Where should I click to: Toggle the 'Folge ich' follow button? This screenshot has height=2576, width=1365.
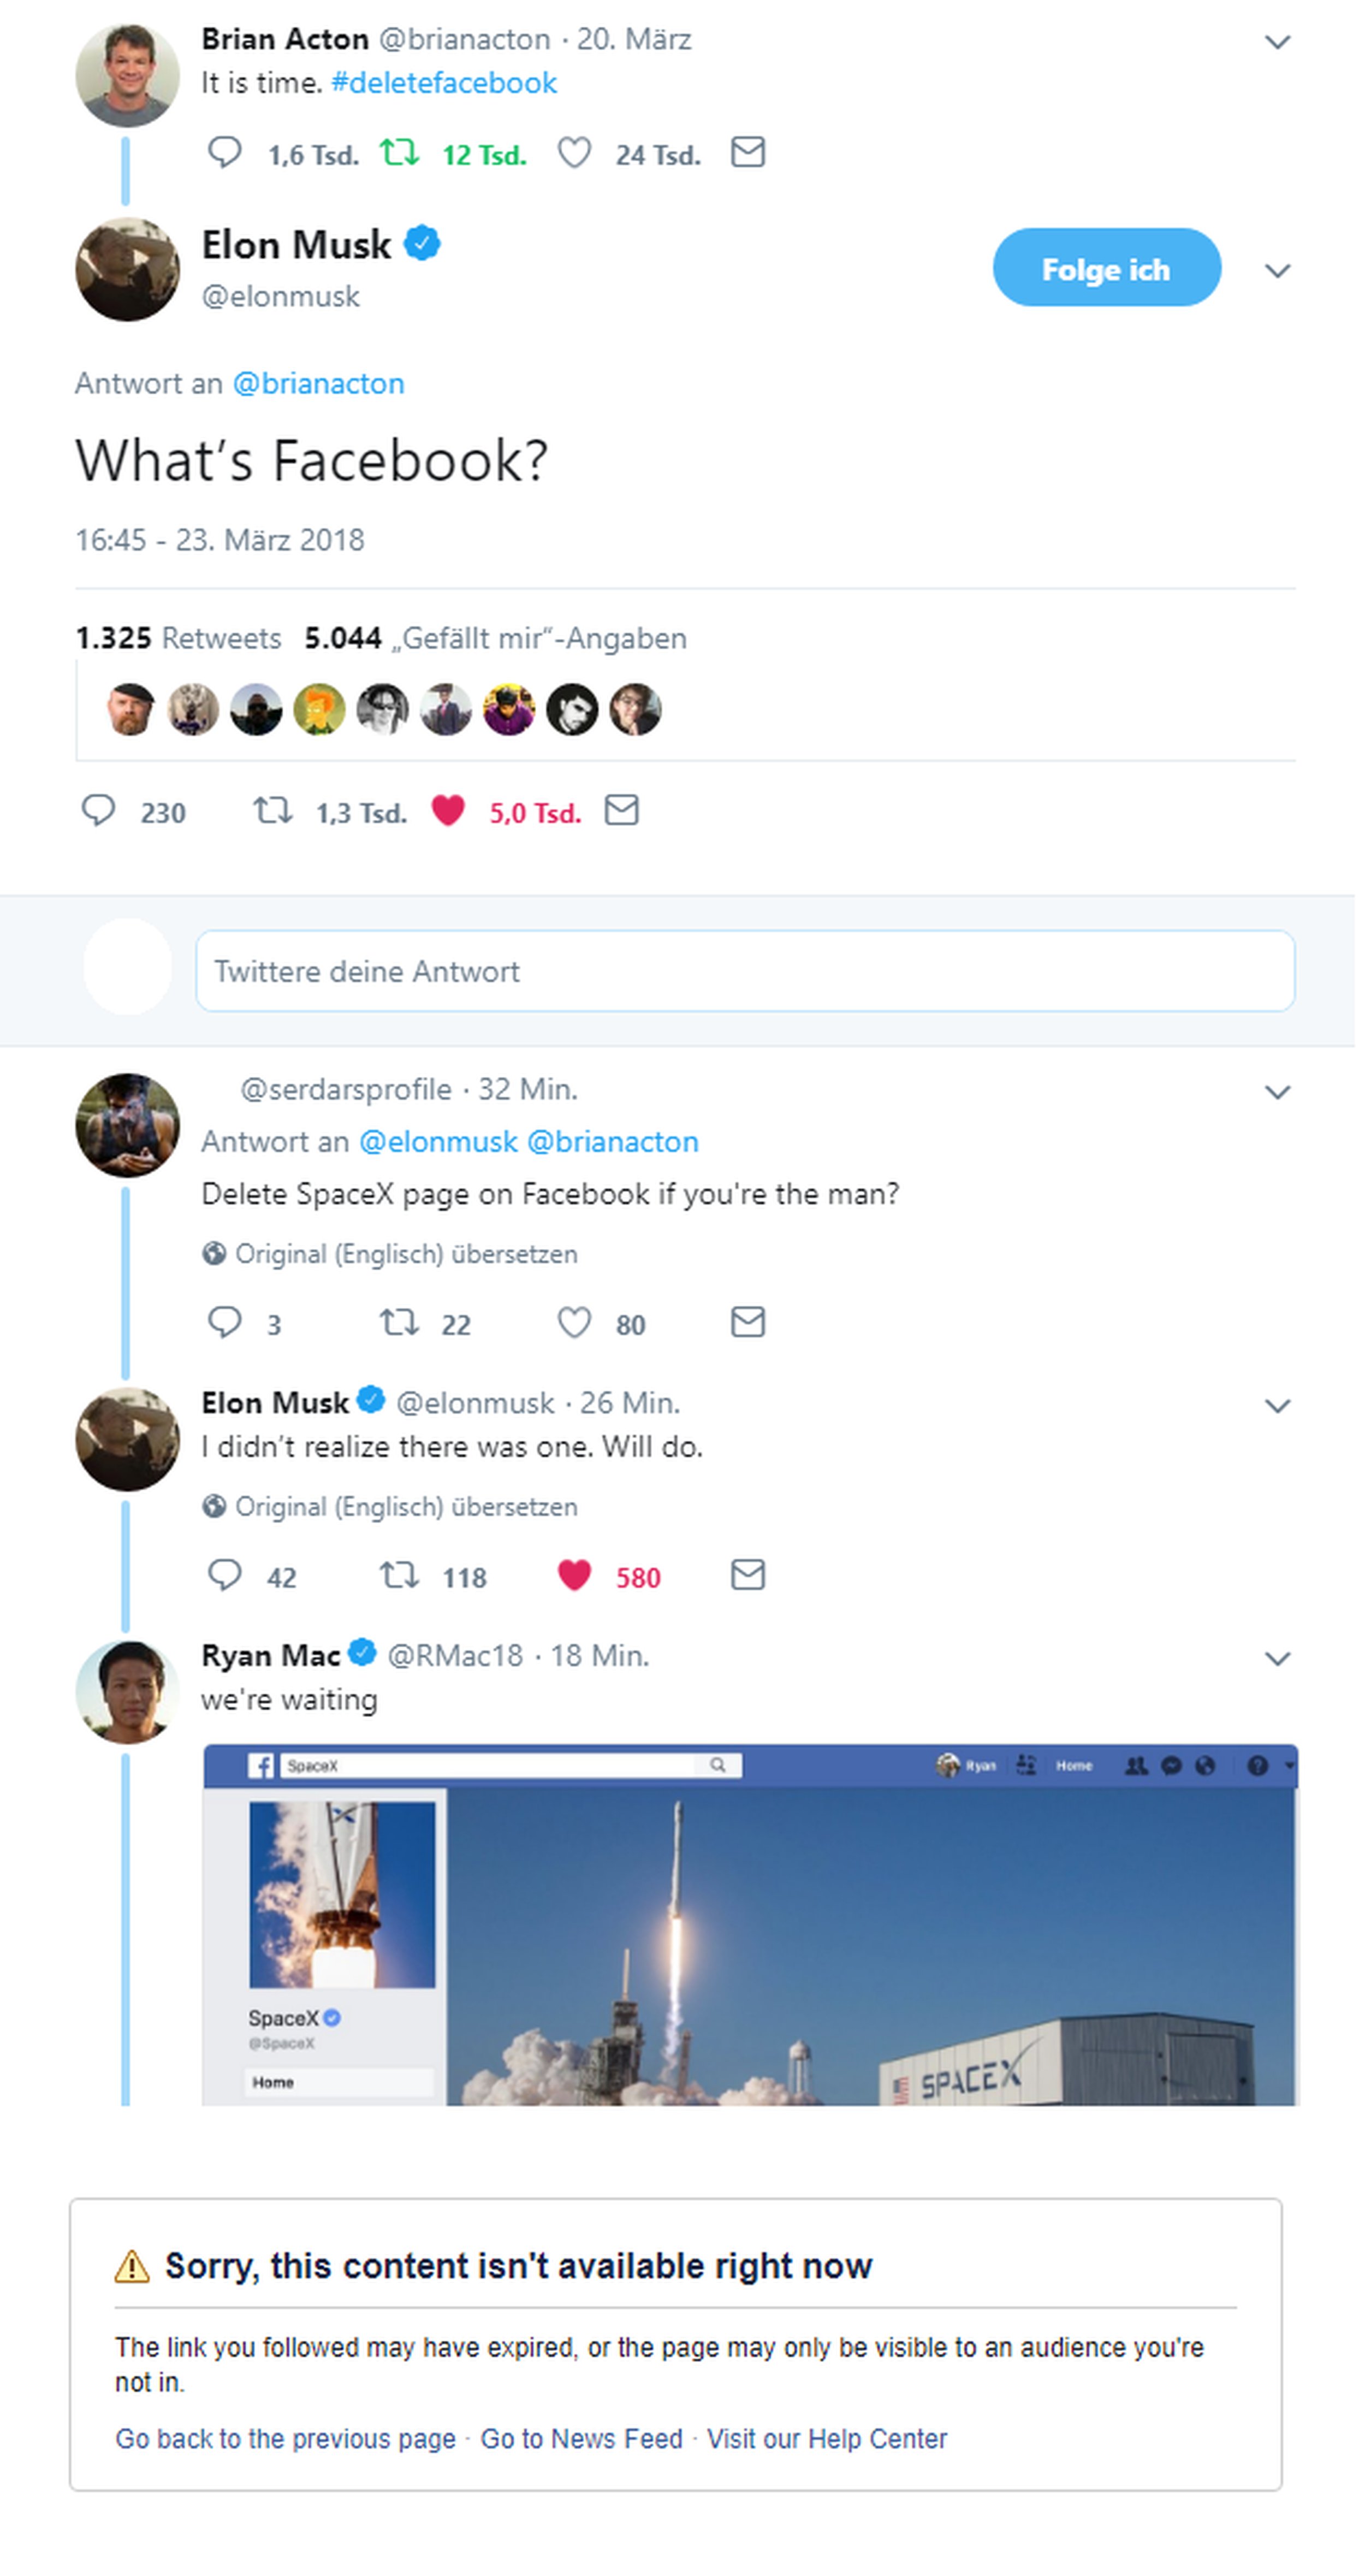(1105, 268)
